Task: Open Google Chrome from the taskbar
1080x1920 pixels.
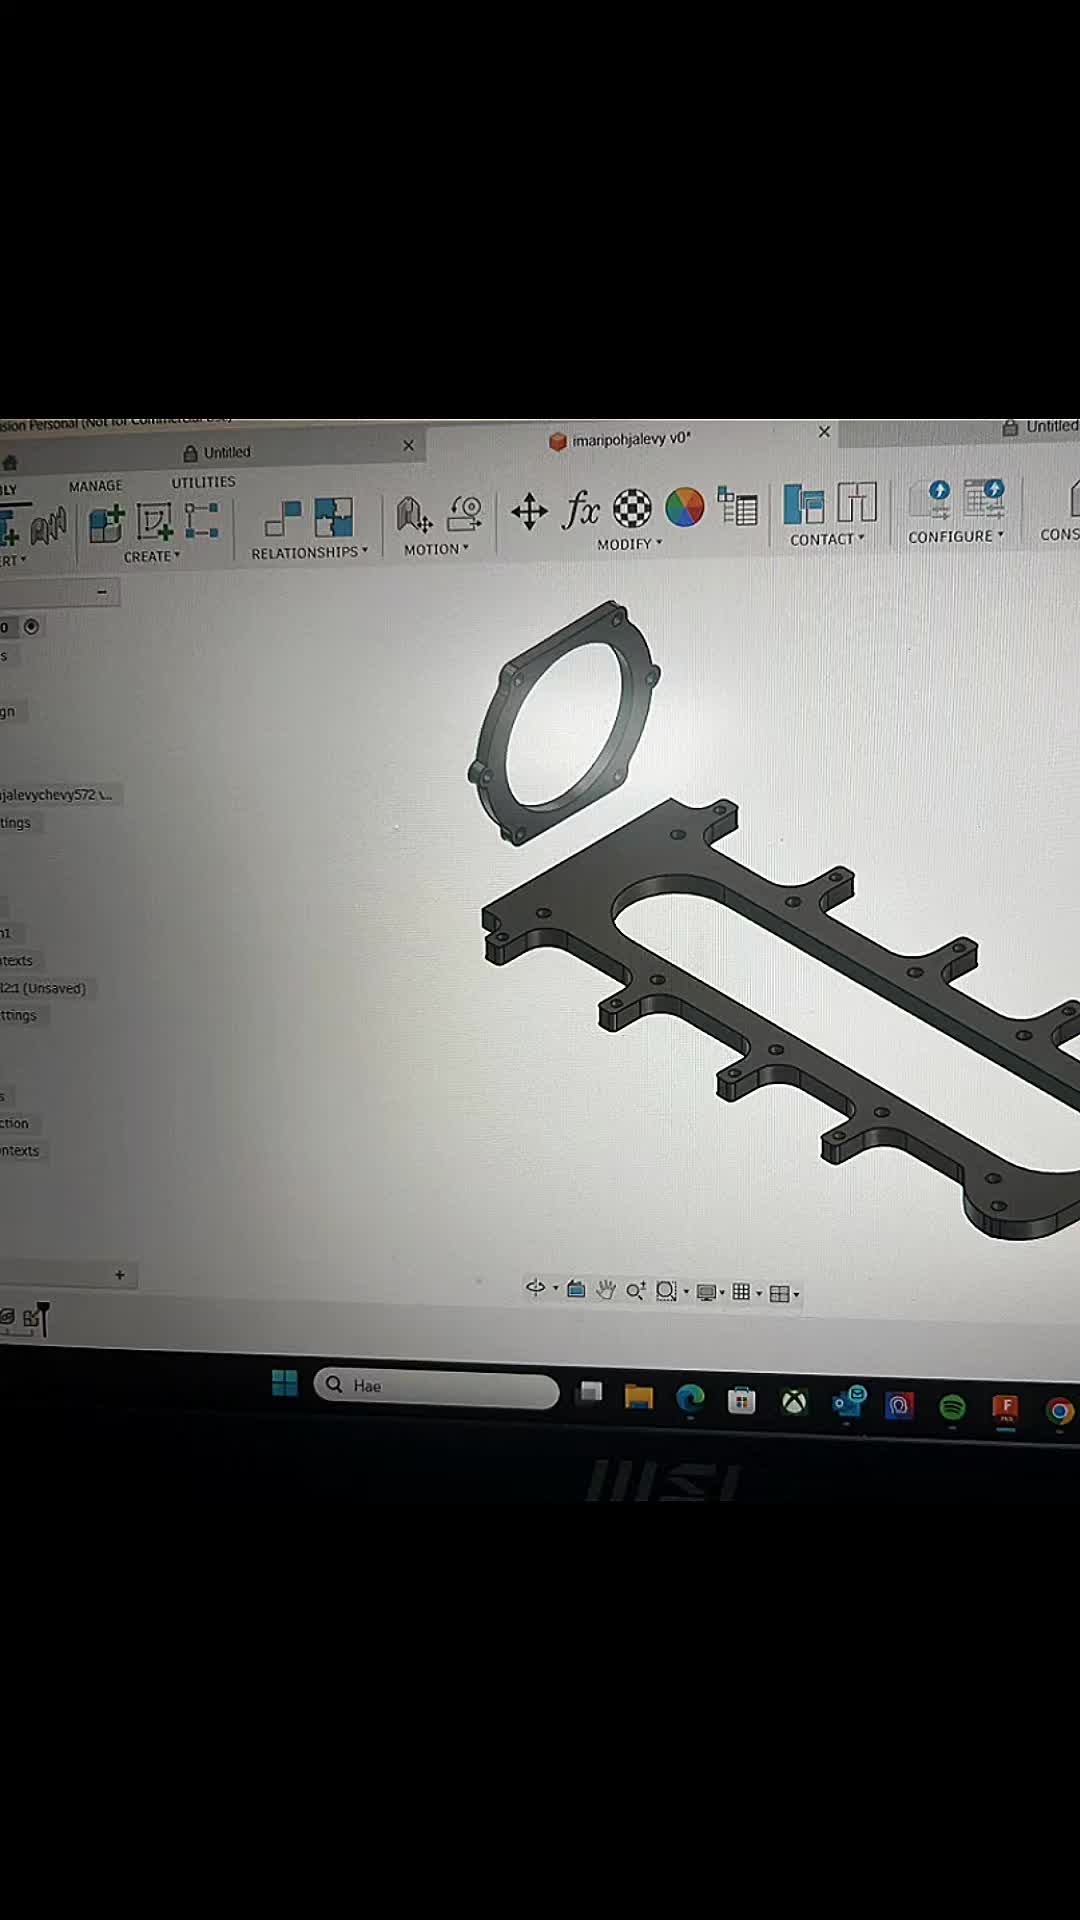Action: point(1060,1411)
